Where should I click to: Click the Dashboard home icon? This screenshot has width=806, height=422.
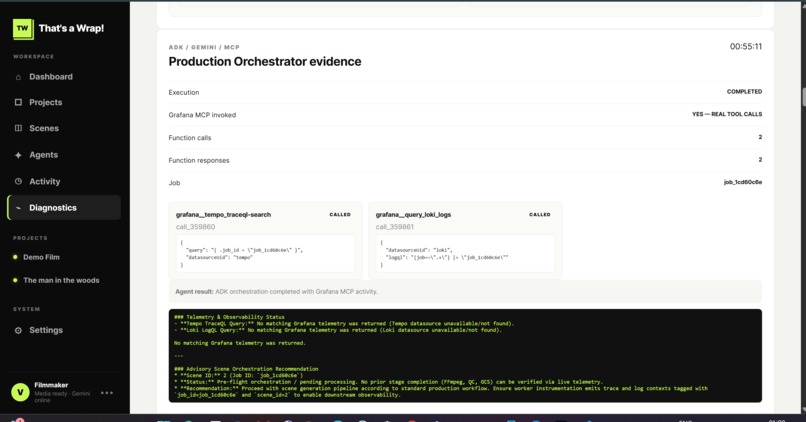pyautogui.click(x=19, y=77)
